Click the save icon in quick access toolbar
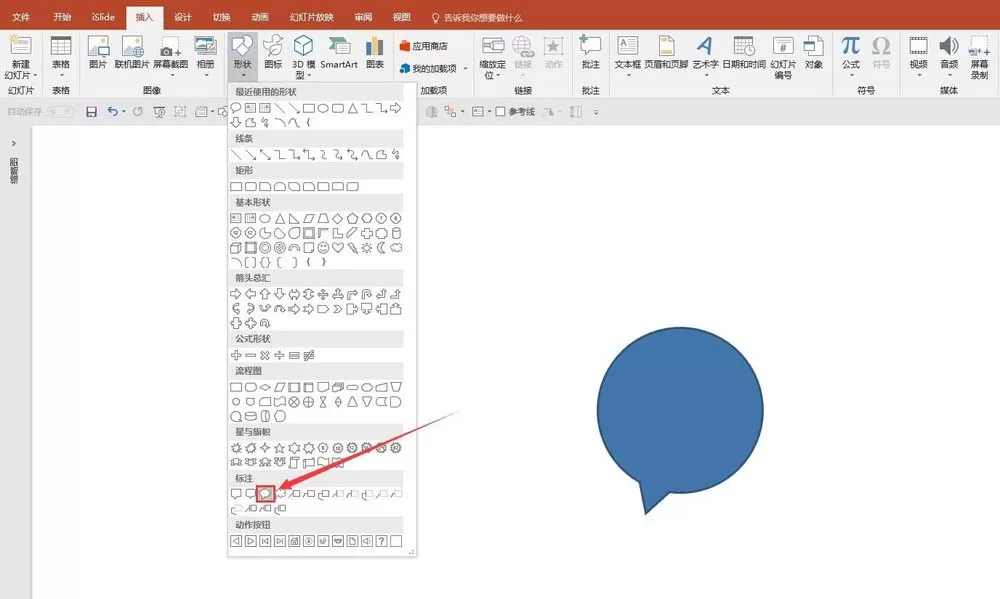Screen dimensions: 1000x599 [92, 112]
